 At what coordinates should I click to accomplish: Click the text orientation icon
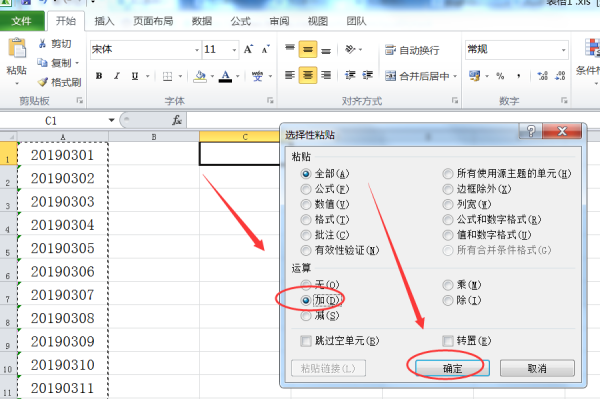point(350,49)
